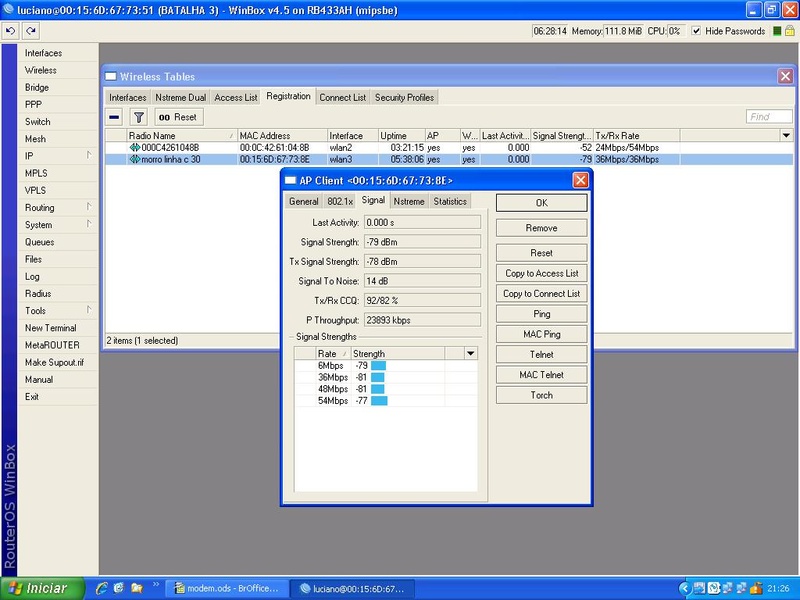The image size is (800, 600).
Task: Select the 54Mbps signal strength row
Action: (386, 401)
